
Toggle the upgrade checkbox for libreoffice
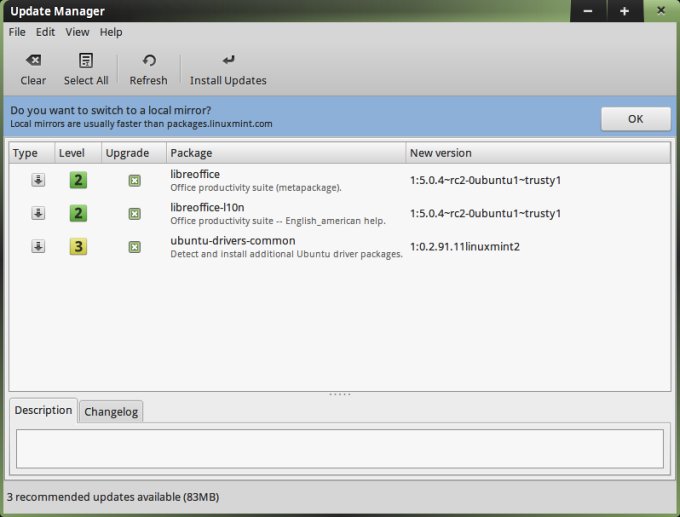point(134,181)
